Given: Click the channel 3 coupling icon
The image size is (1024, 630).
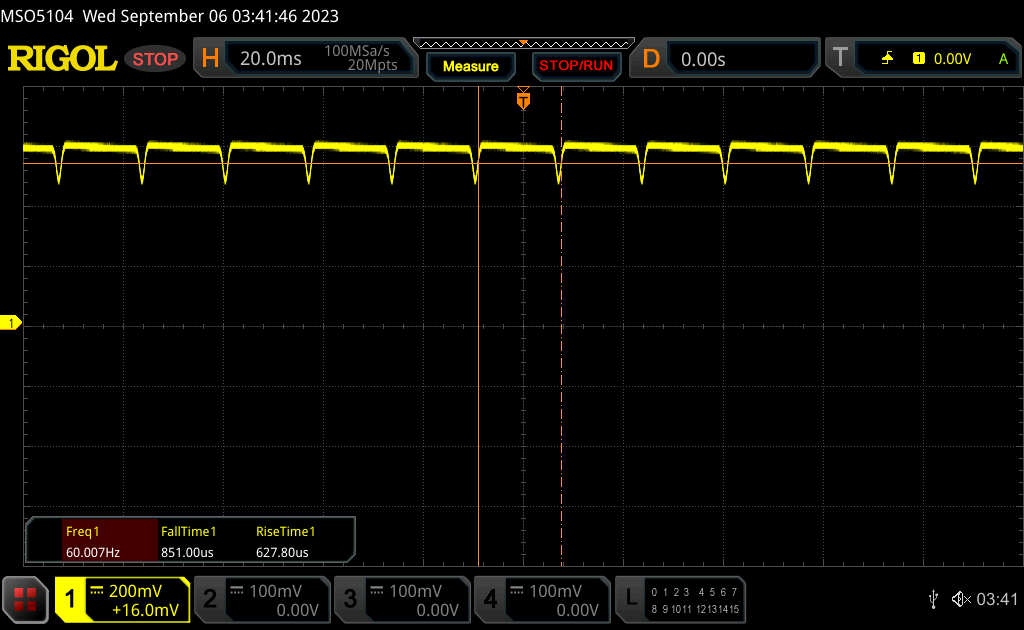Looking at the screenshot, I should click(x=377, y=591).
